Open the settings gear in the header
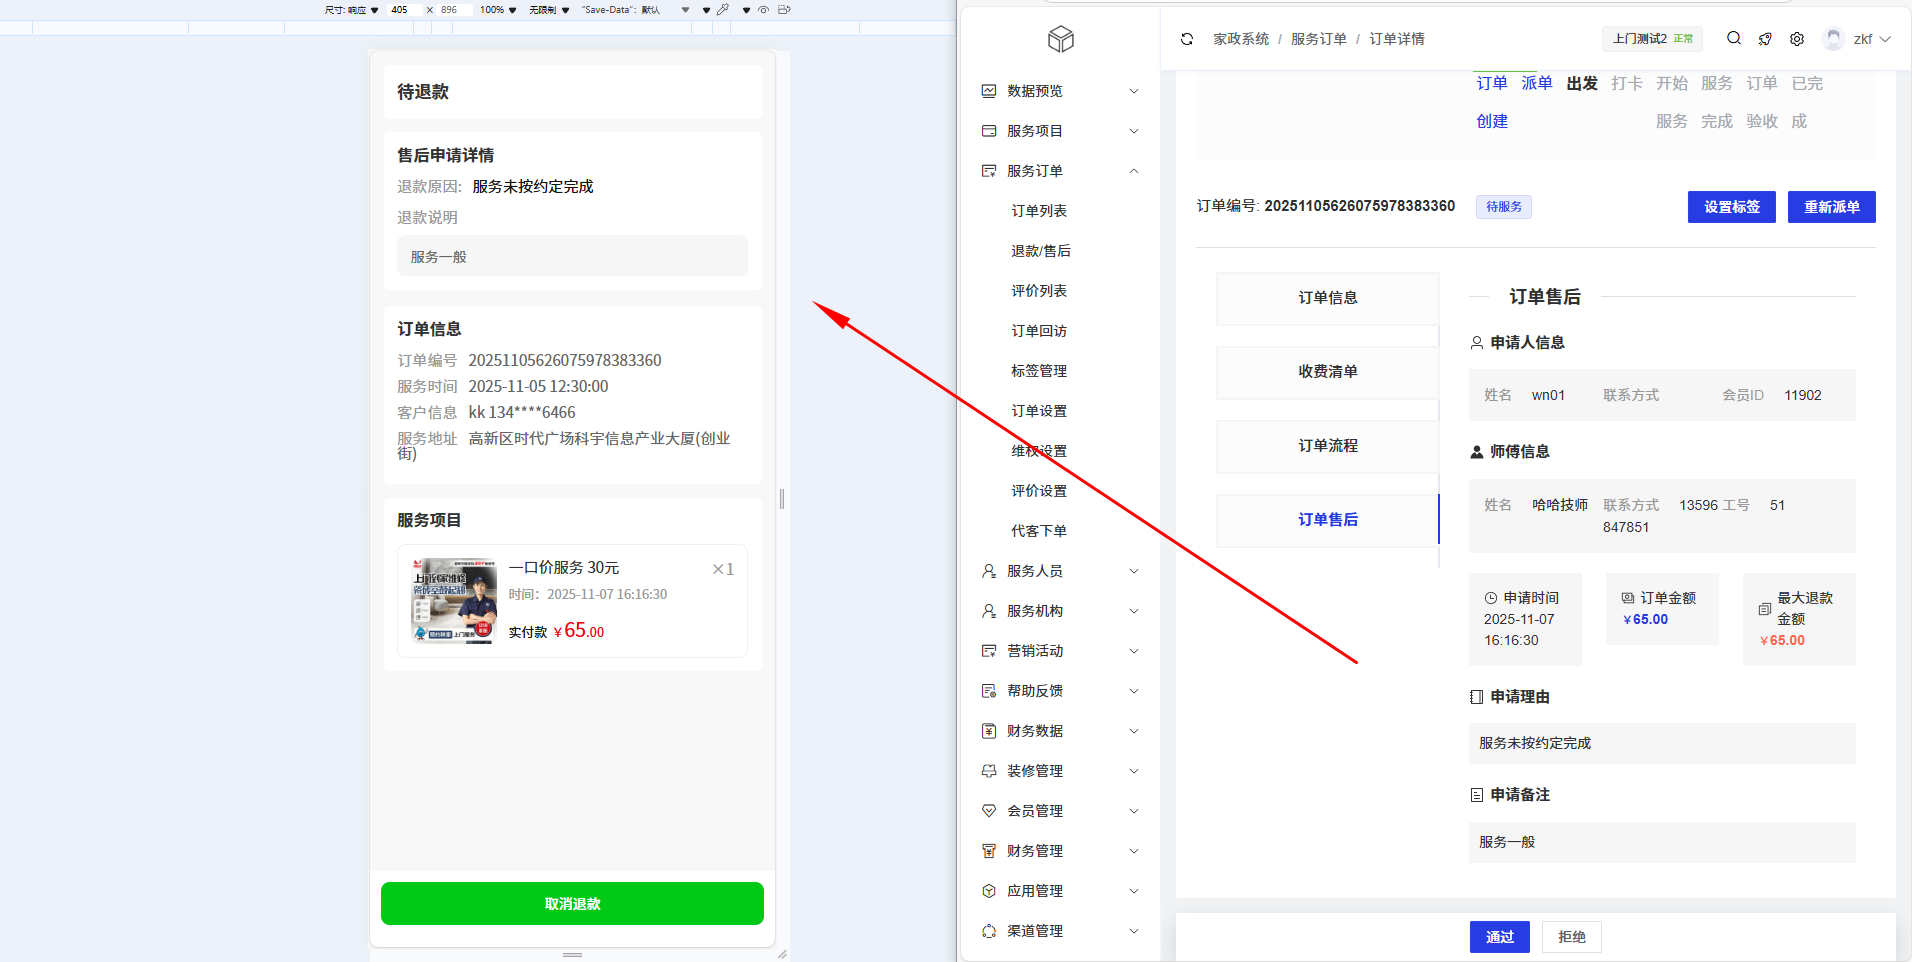 point(1797,39)
